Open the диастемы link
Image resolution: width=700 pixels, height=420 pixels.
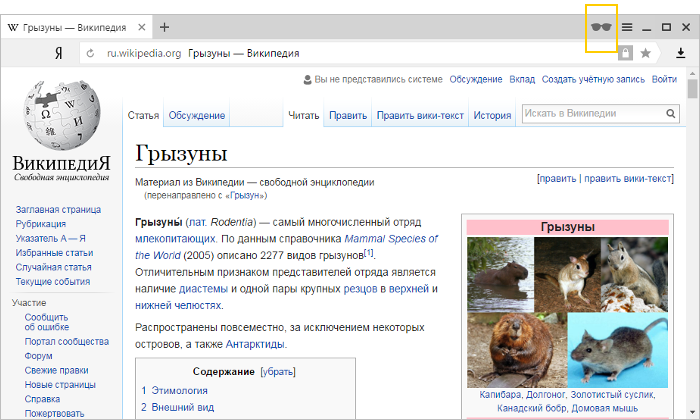(x=203, y=289)
